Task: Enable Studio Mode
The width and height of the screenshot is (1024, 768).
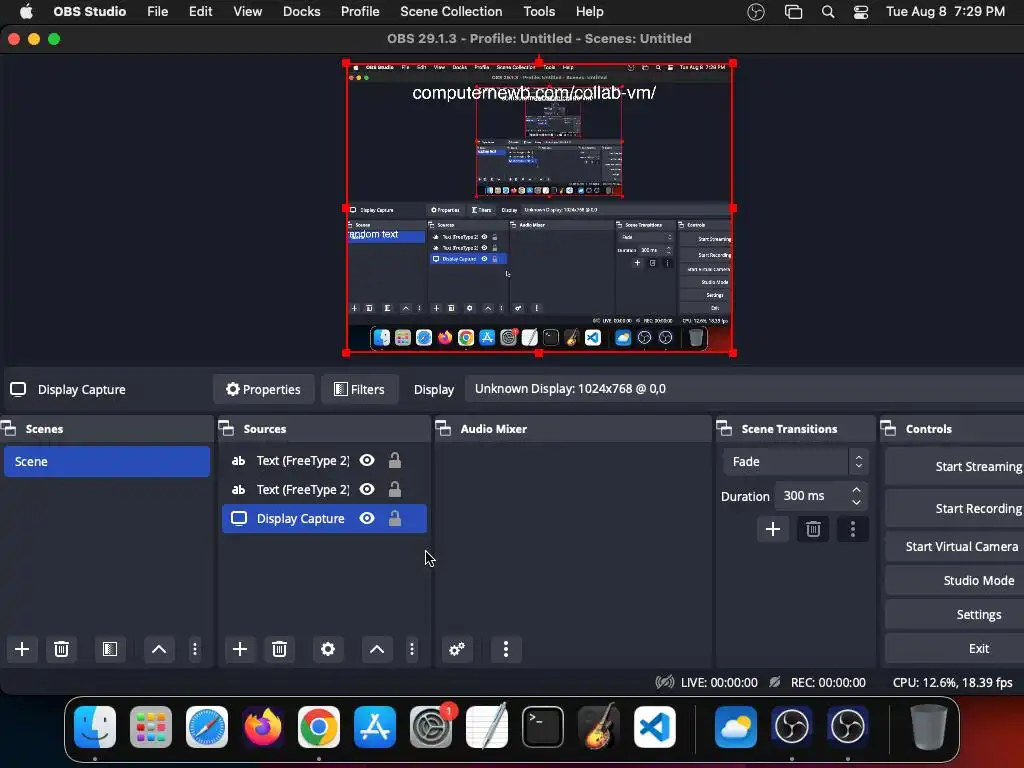Action: pos(955,580)
